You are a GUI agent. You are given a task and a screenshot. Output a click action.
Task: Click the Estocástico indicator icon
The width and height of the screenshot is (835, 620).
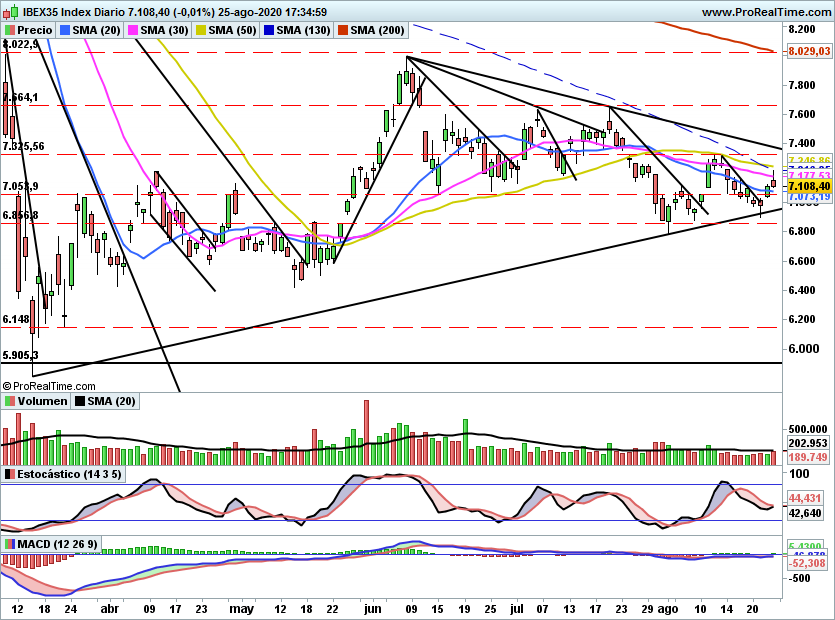click(10, 474)
